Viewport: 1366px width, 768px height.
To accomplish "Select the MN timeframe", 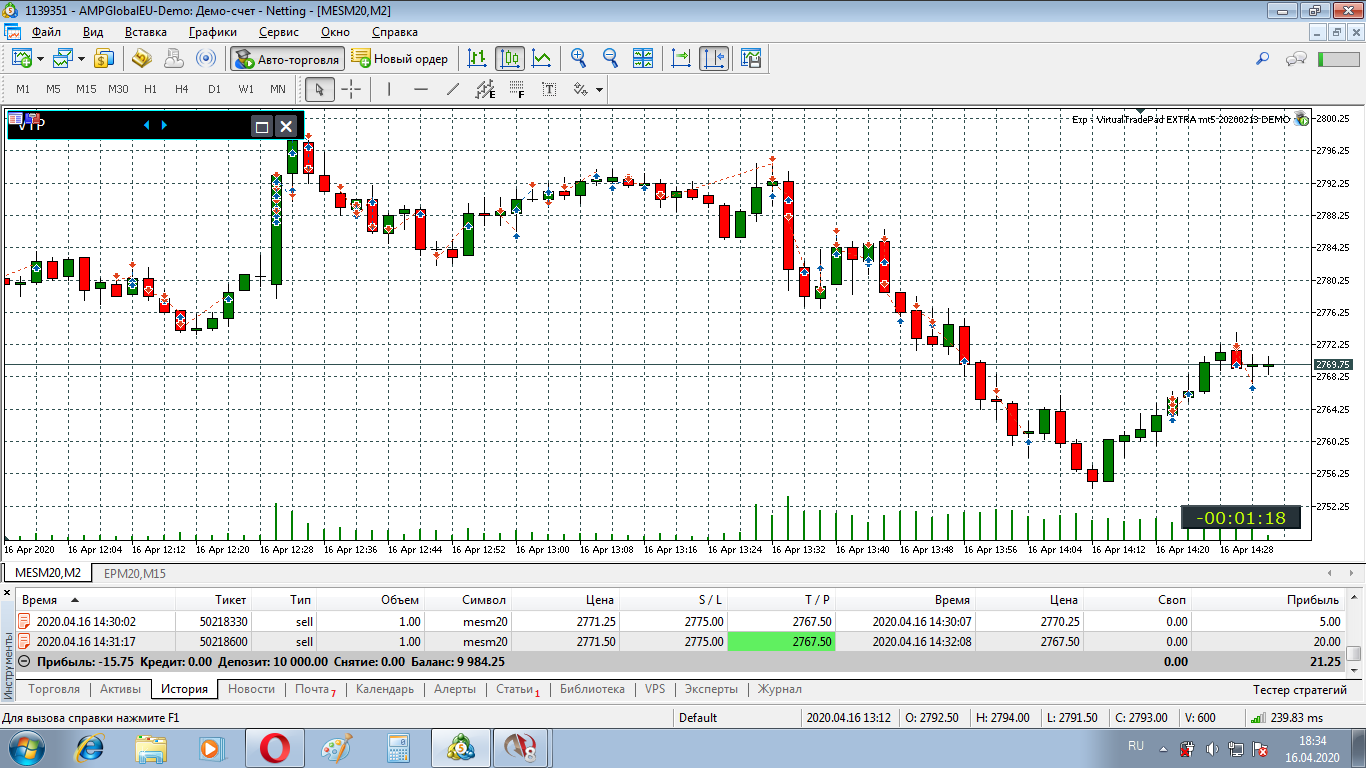I will (x=278, y=89).
